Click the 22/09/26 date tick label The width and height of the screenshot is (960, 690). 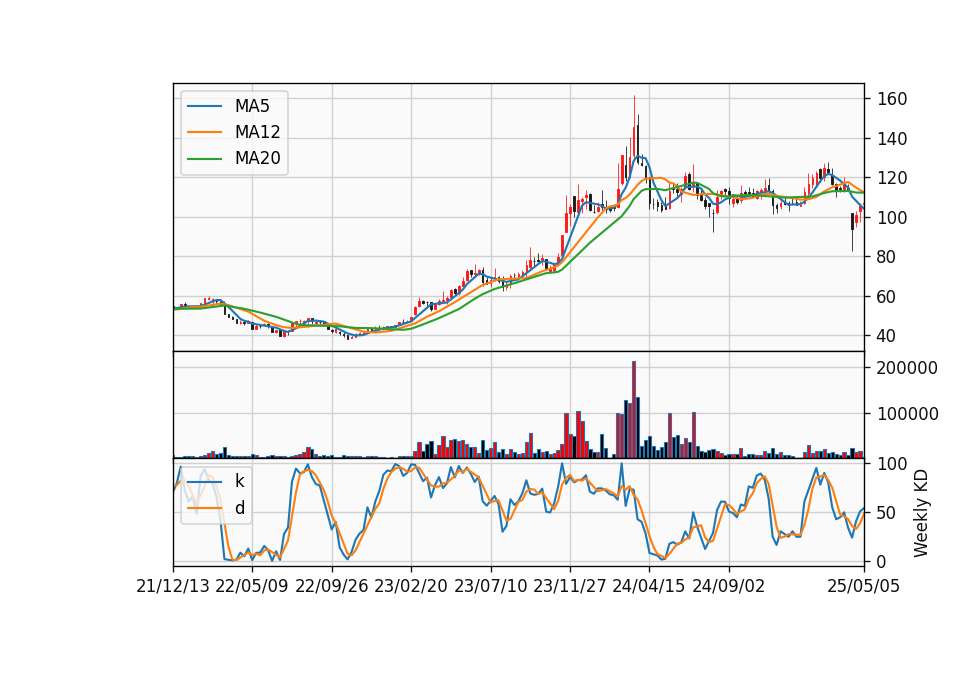pos(332,586)
